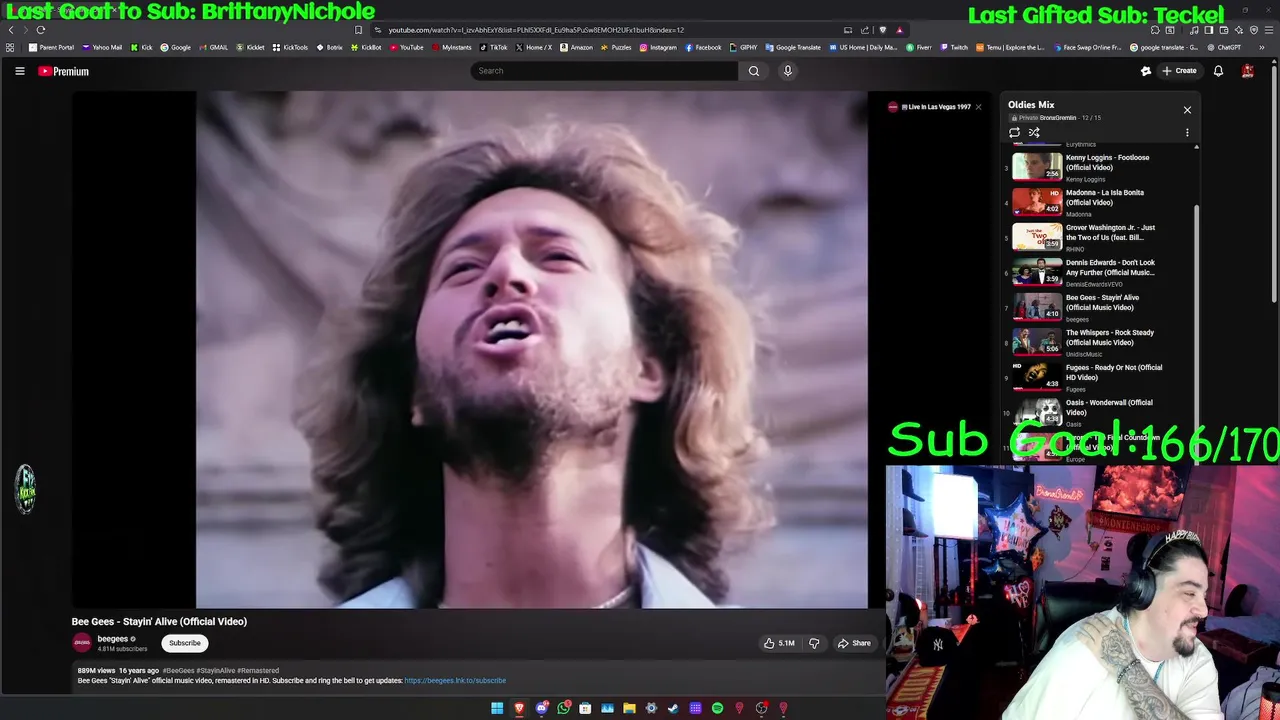Screen dimensions: 1280x720
Task: Open the Oldies Mix playlist options menu
Action: (1187, 132)
